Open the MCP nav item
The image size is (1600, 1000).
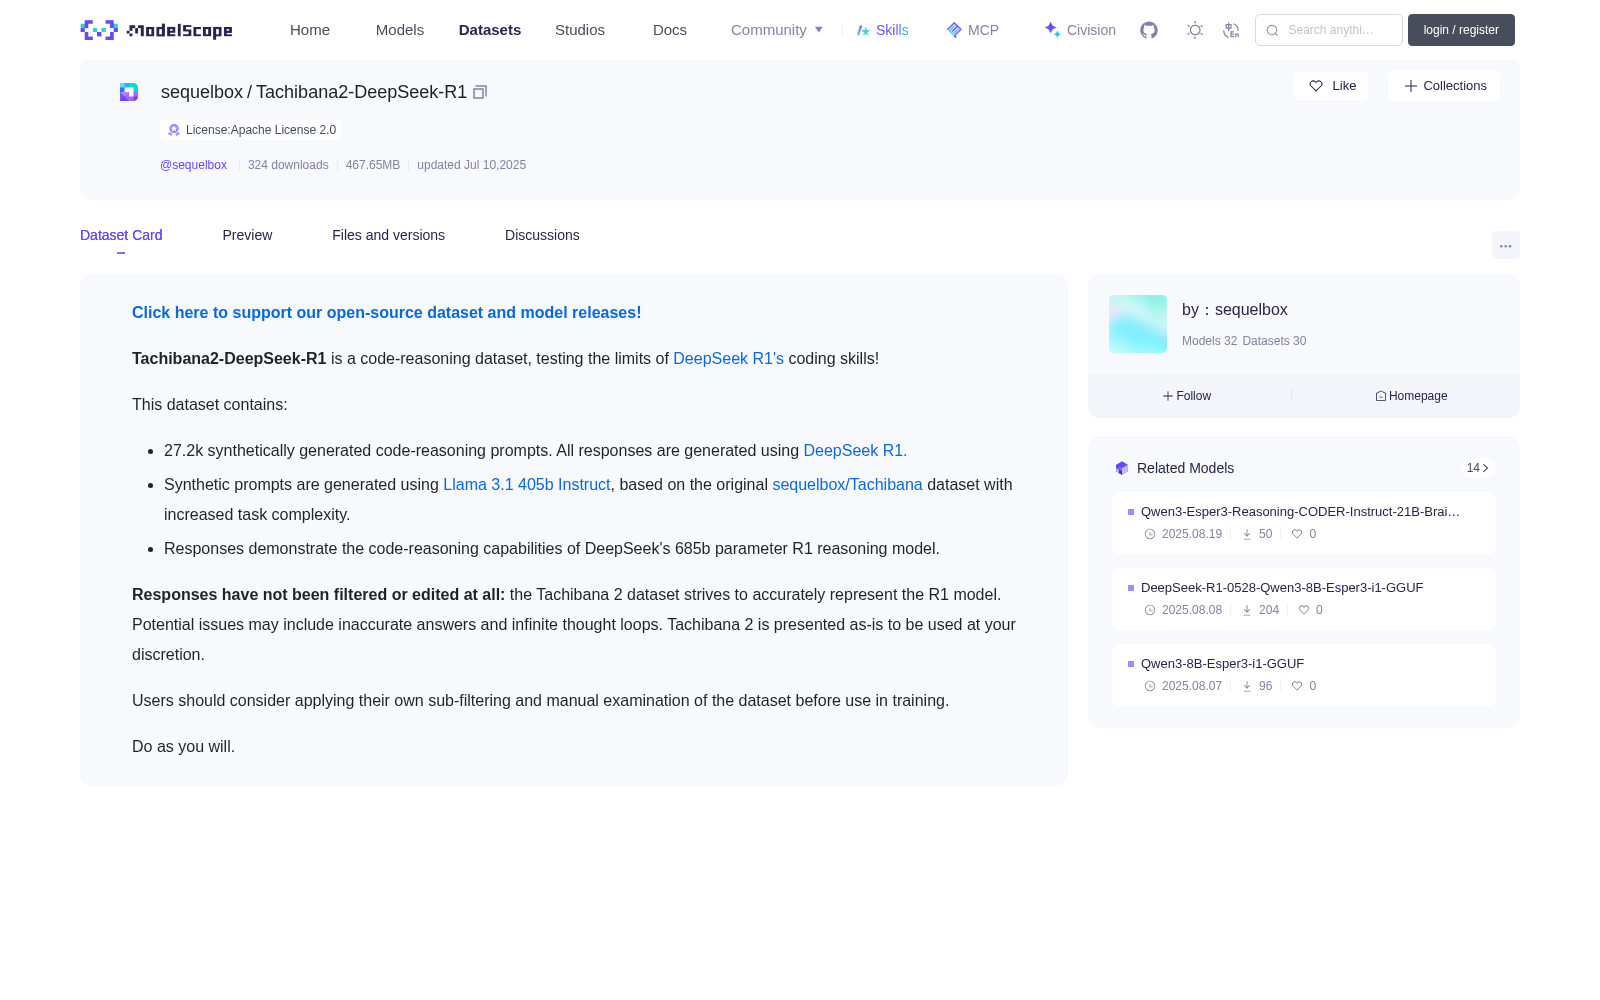(973, 30)
